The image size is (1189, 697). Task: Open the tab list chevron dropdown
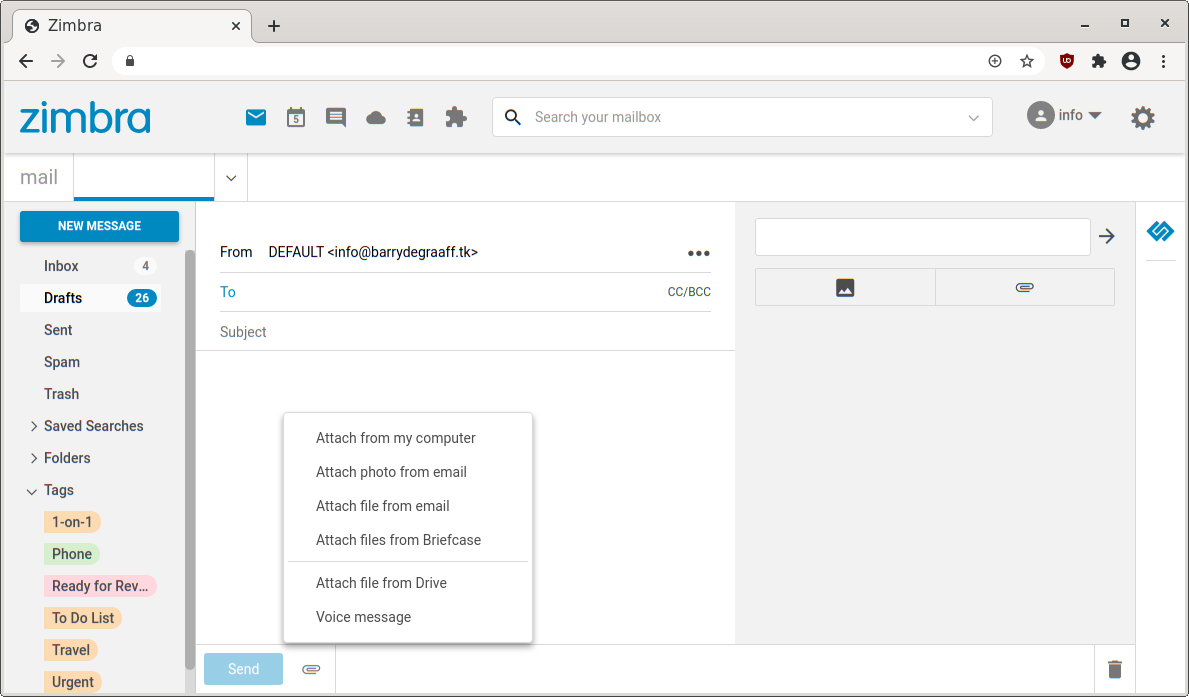click(231, 178)
